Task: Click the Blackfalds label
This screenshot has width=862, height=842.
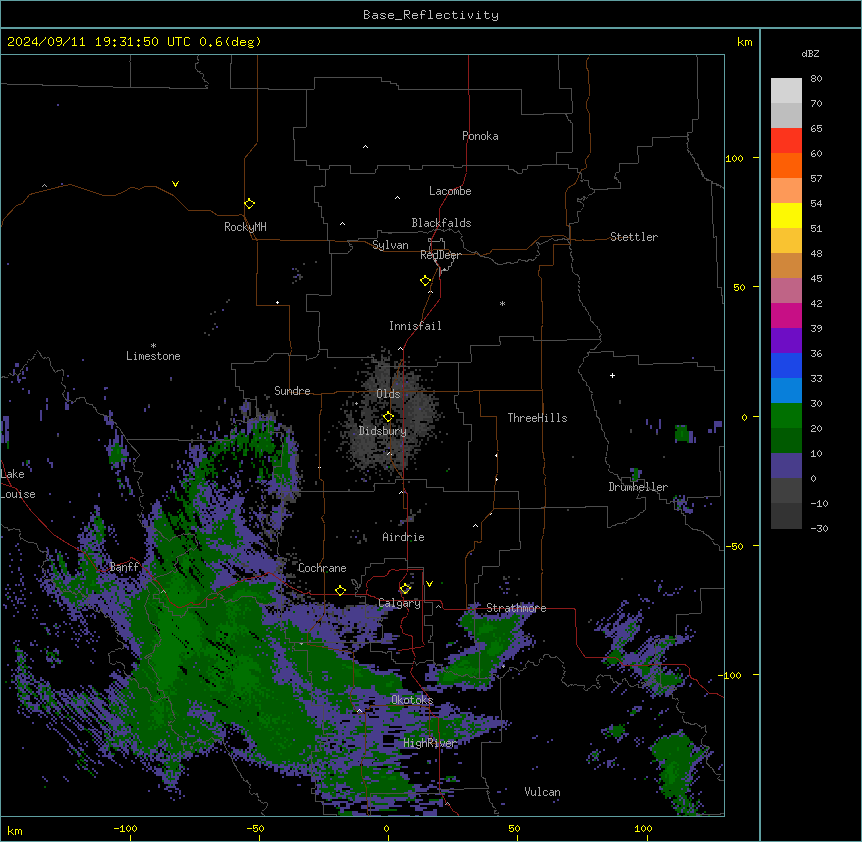Action: 441,223
